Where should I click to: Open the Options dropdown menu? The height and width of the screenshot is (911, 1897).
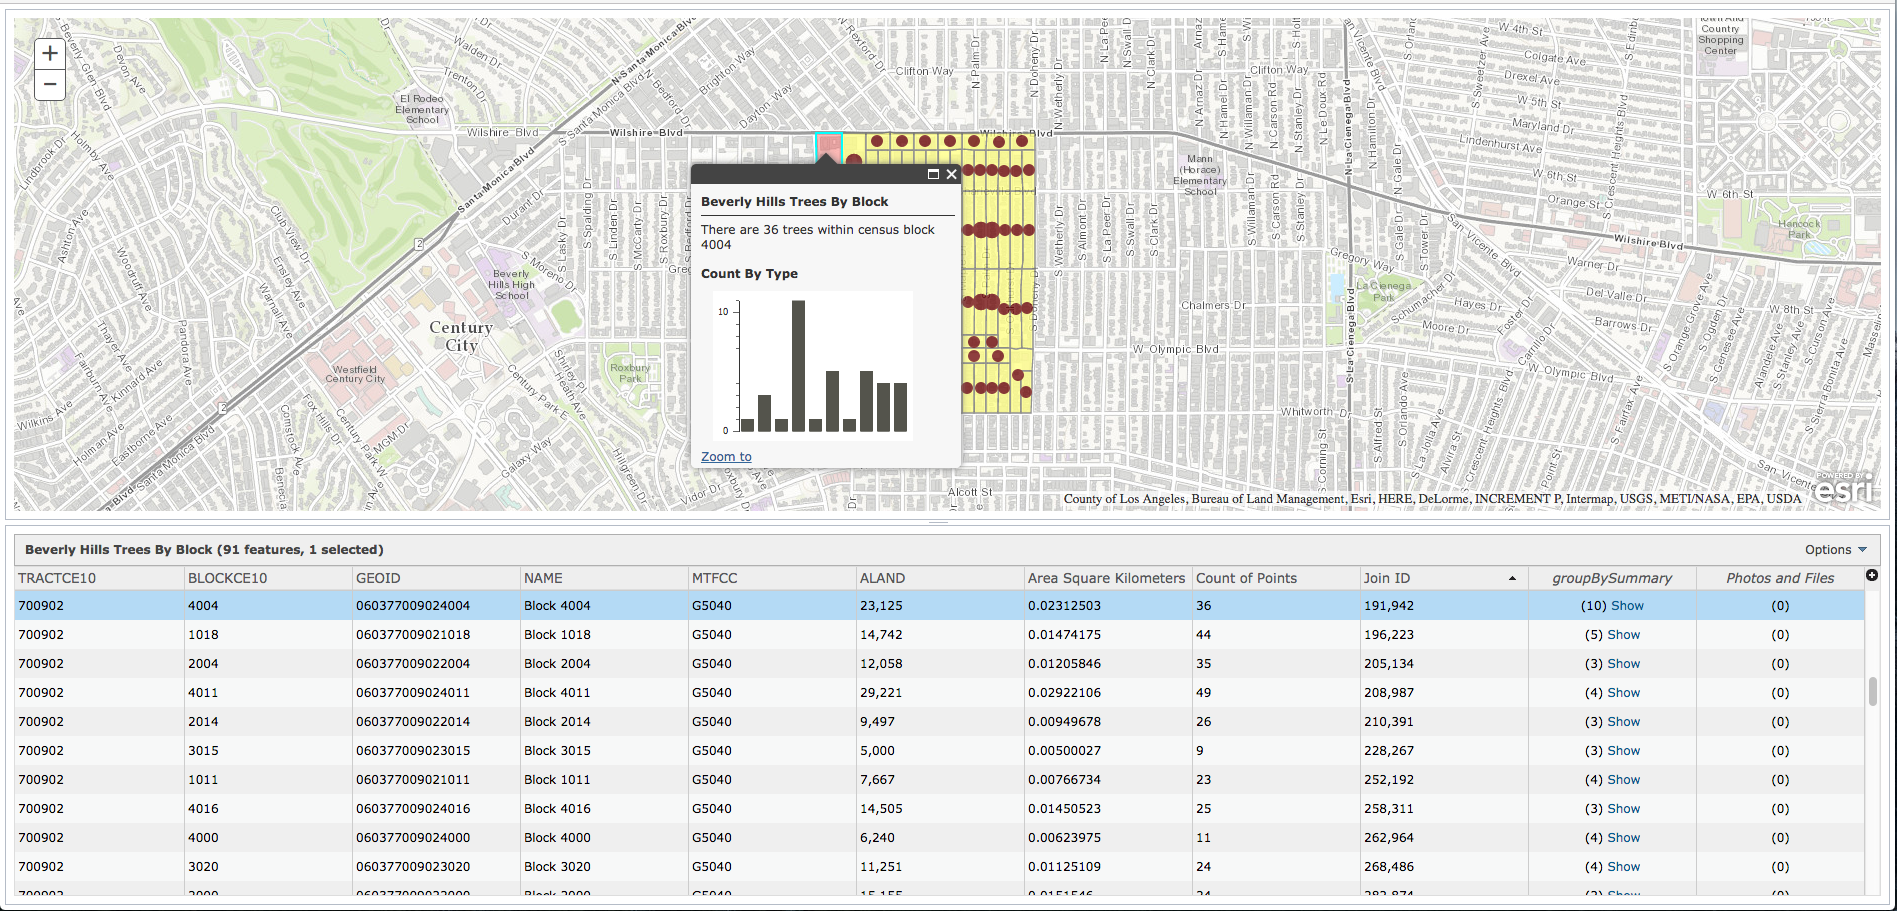coord(1835,549)
